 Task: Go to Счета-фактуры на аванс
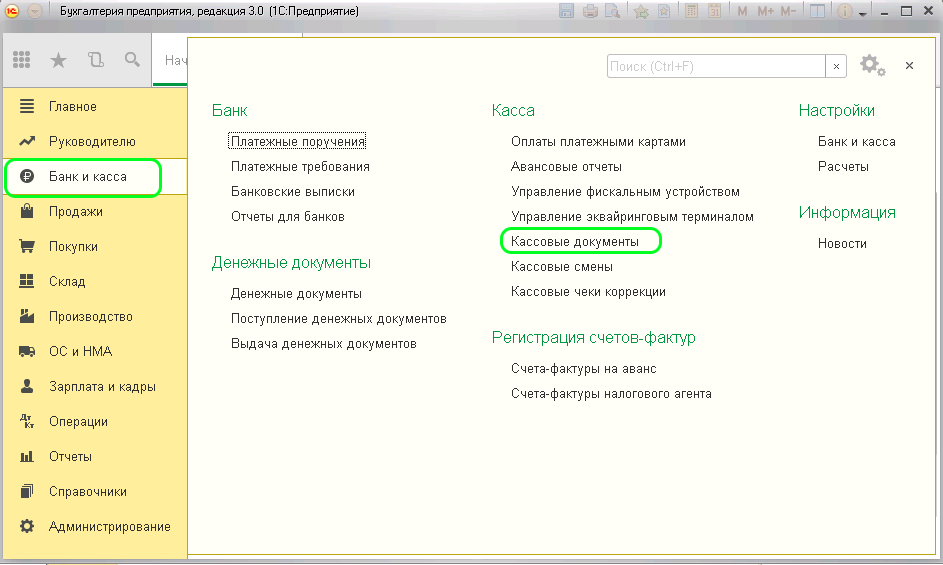tap(581, 369)
